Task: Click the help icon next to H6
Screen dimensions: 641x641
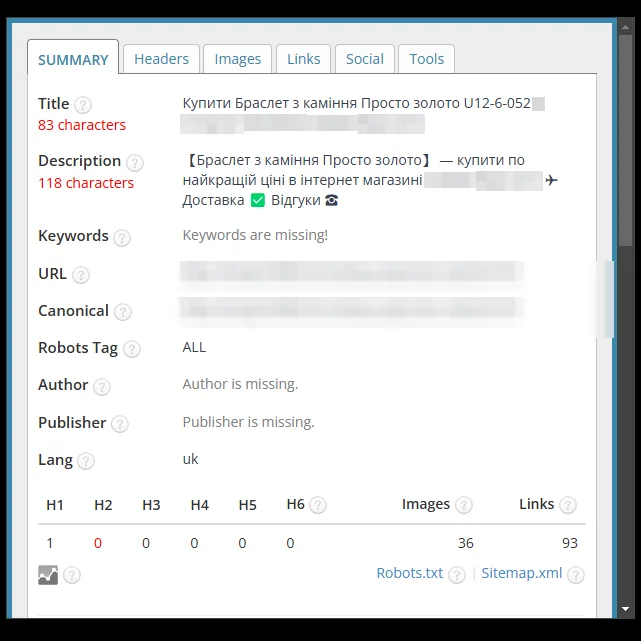Action: coord(318,505)
